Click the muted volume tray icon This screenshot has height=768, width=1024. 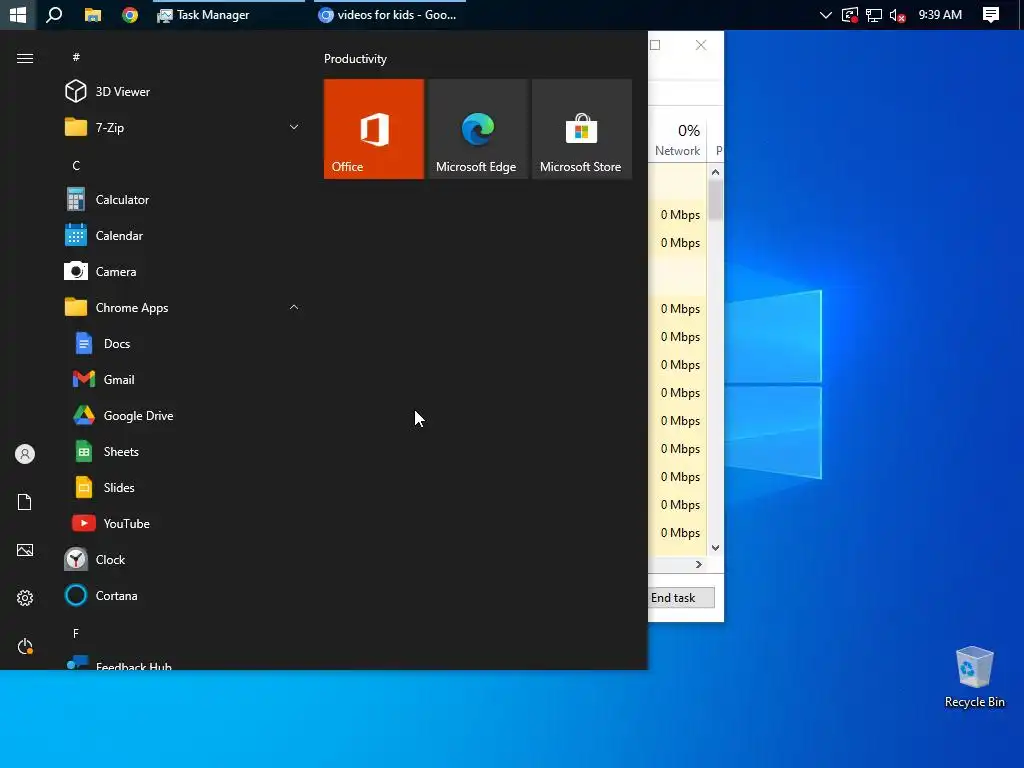pyautogui.click(x=897, y=14)
